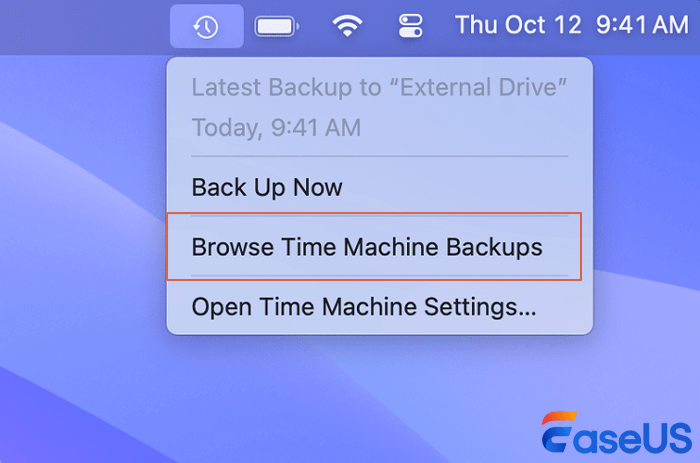
Task: Click separator above Open Time Machine Settings
Action: (x=380, y=276)
